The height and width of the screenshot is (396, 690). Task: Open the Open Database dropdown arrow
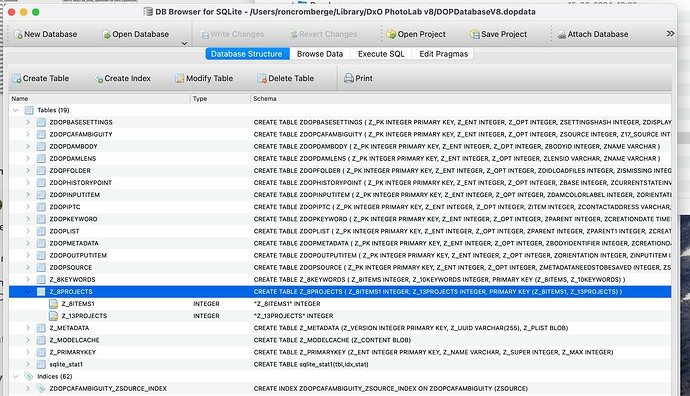click(x=184, y=43)
